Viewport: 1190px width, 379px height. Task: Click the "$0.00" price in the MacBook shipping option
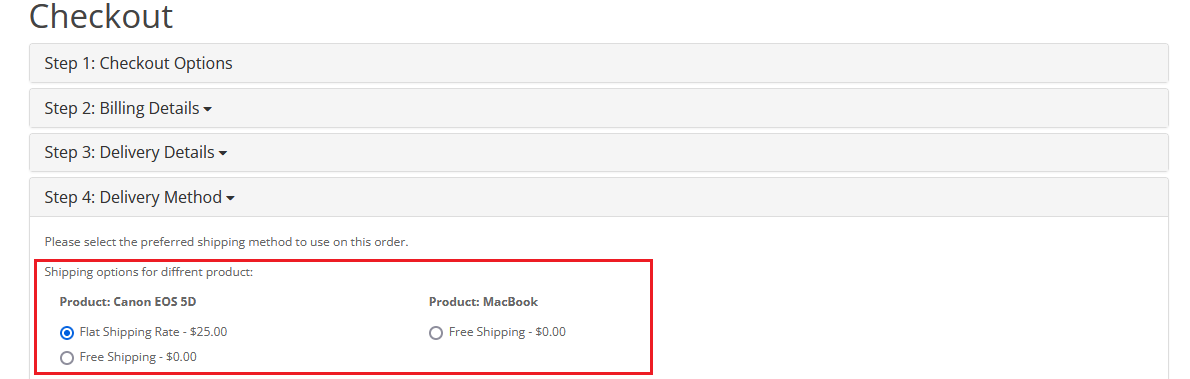[550, 332]
